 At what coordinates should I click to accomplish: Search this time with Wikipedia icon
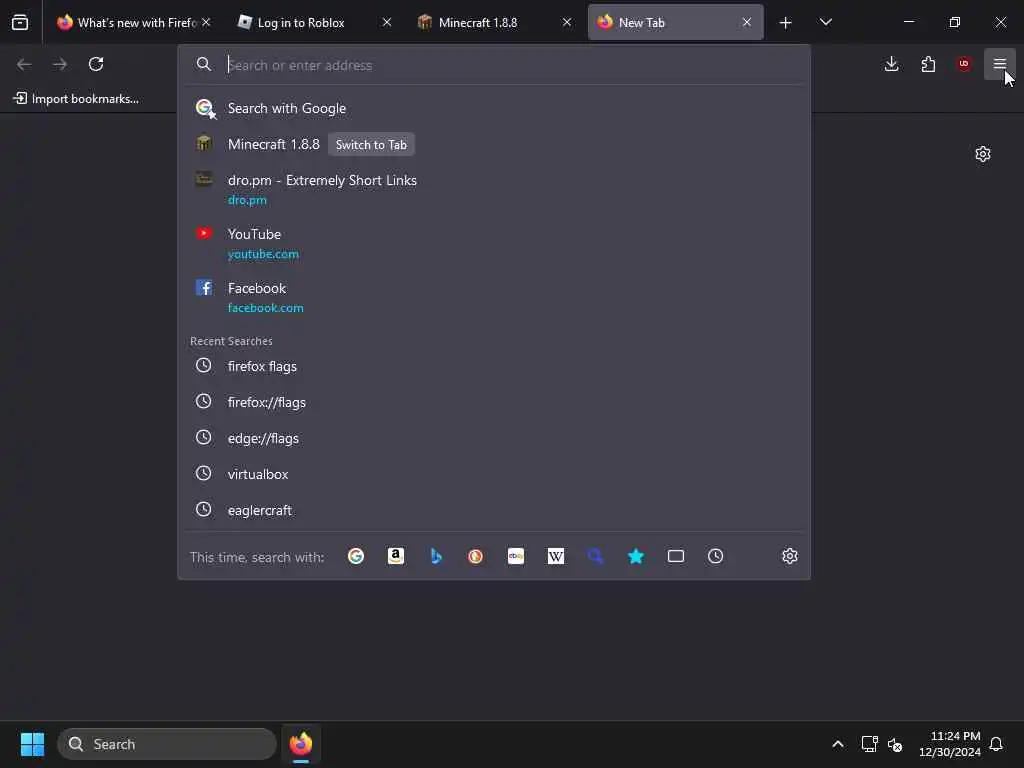556,556
